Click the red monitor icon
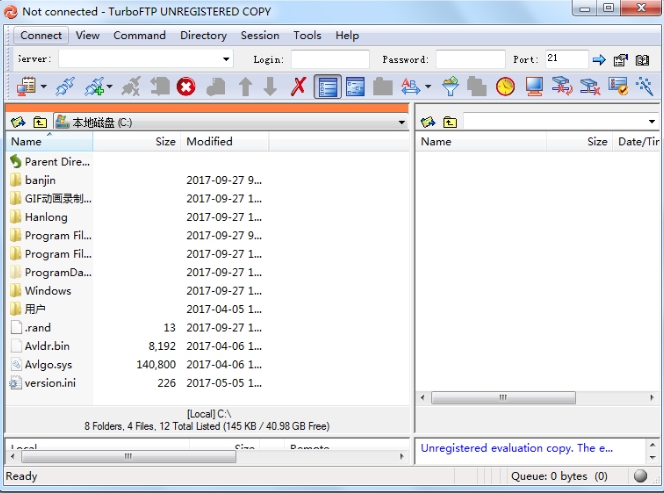 coord(534,87)
